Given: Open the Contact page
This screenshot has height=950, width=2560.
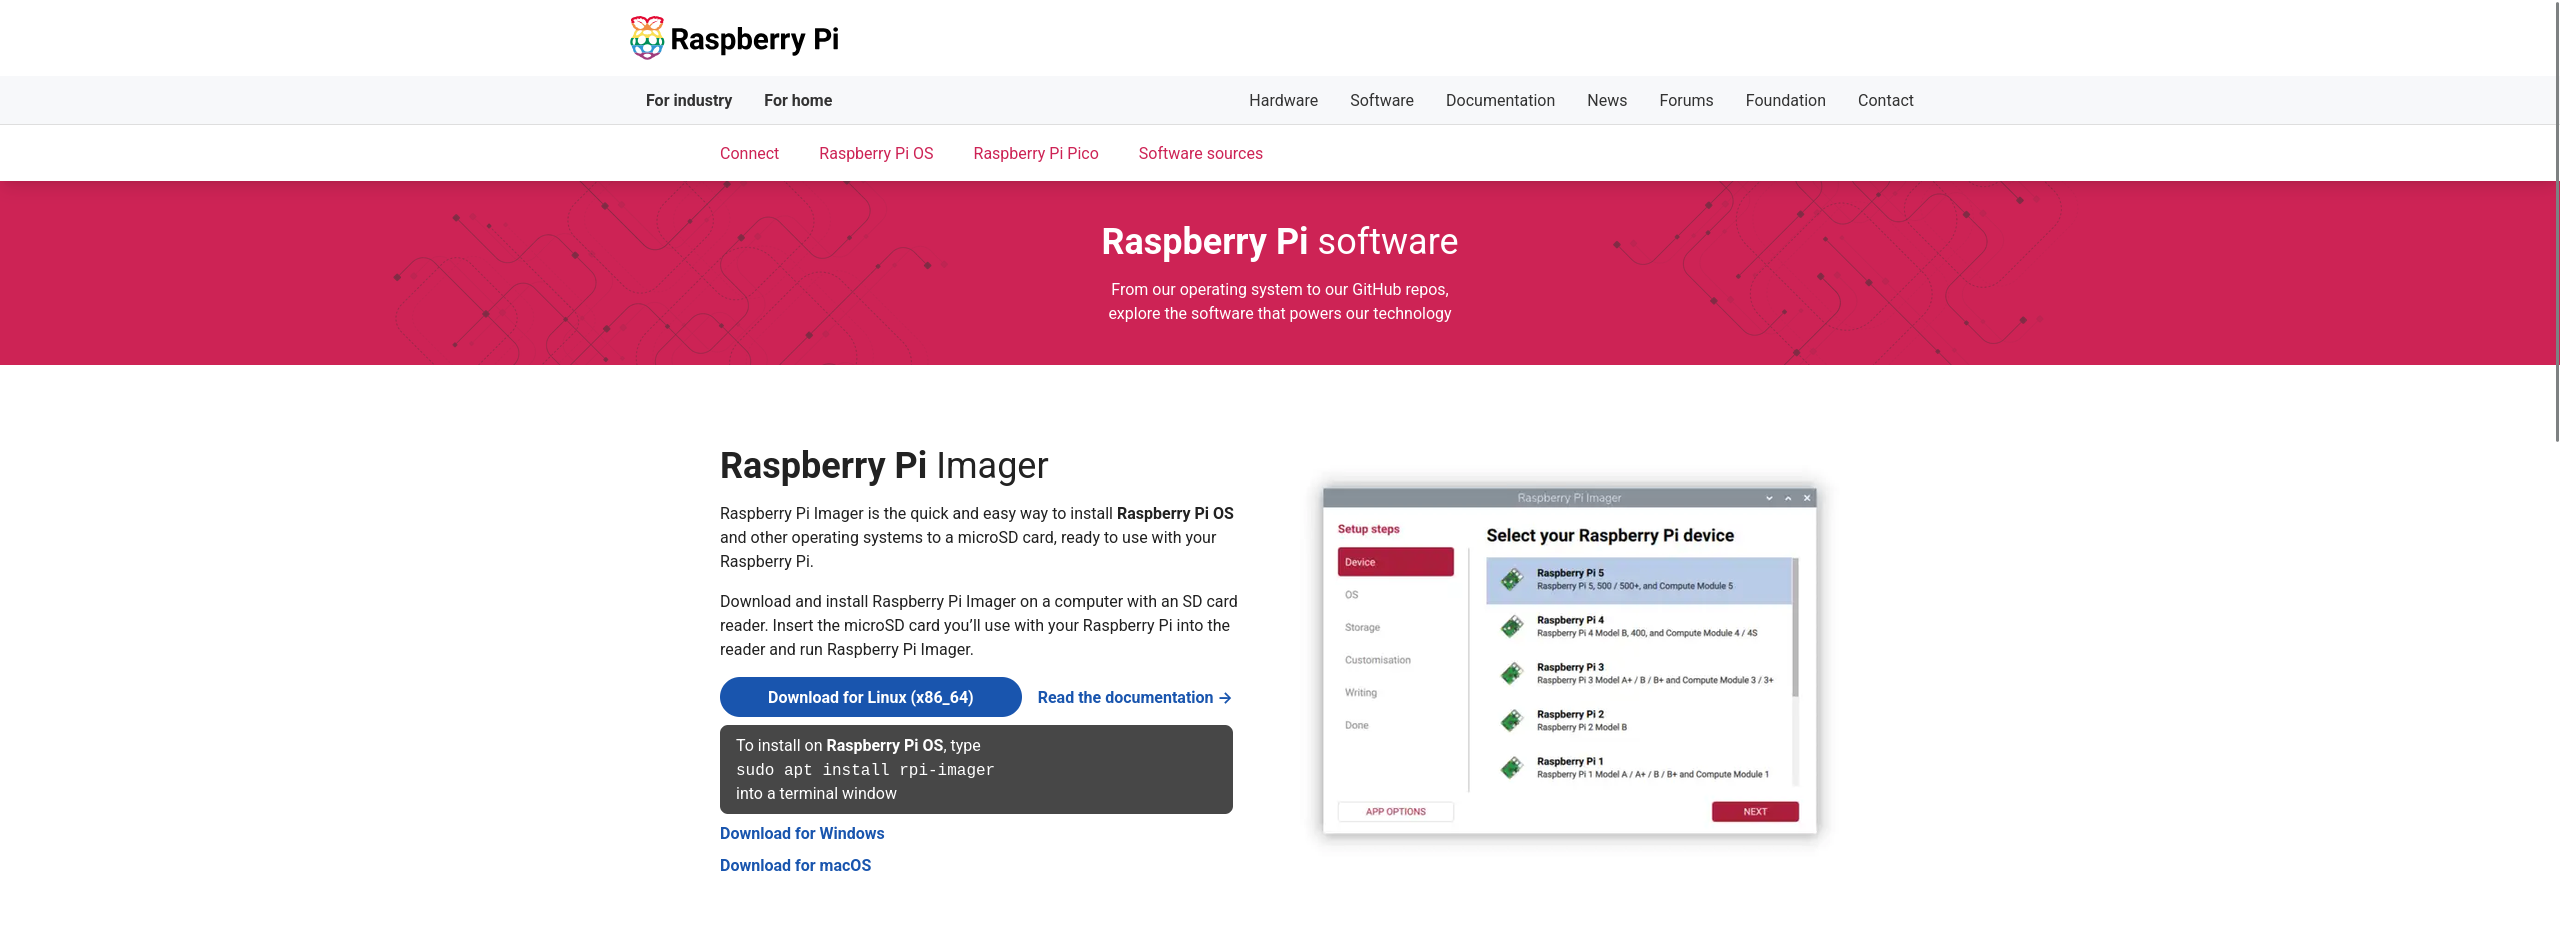Looking at the screenshot, I should 1885,100.
